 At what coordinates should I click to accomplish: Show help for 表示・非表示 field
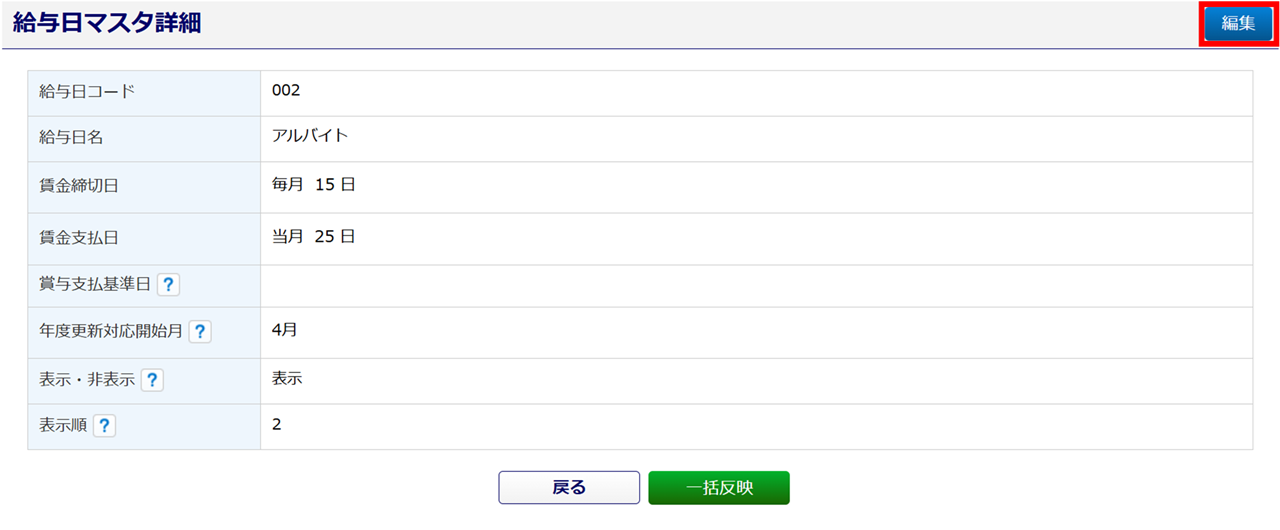tap(152, 380)
